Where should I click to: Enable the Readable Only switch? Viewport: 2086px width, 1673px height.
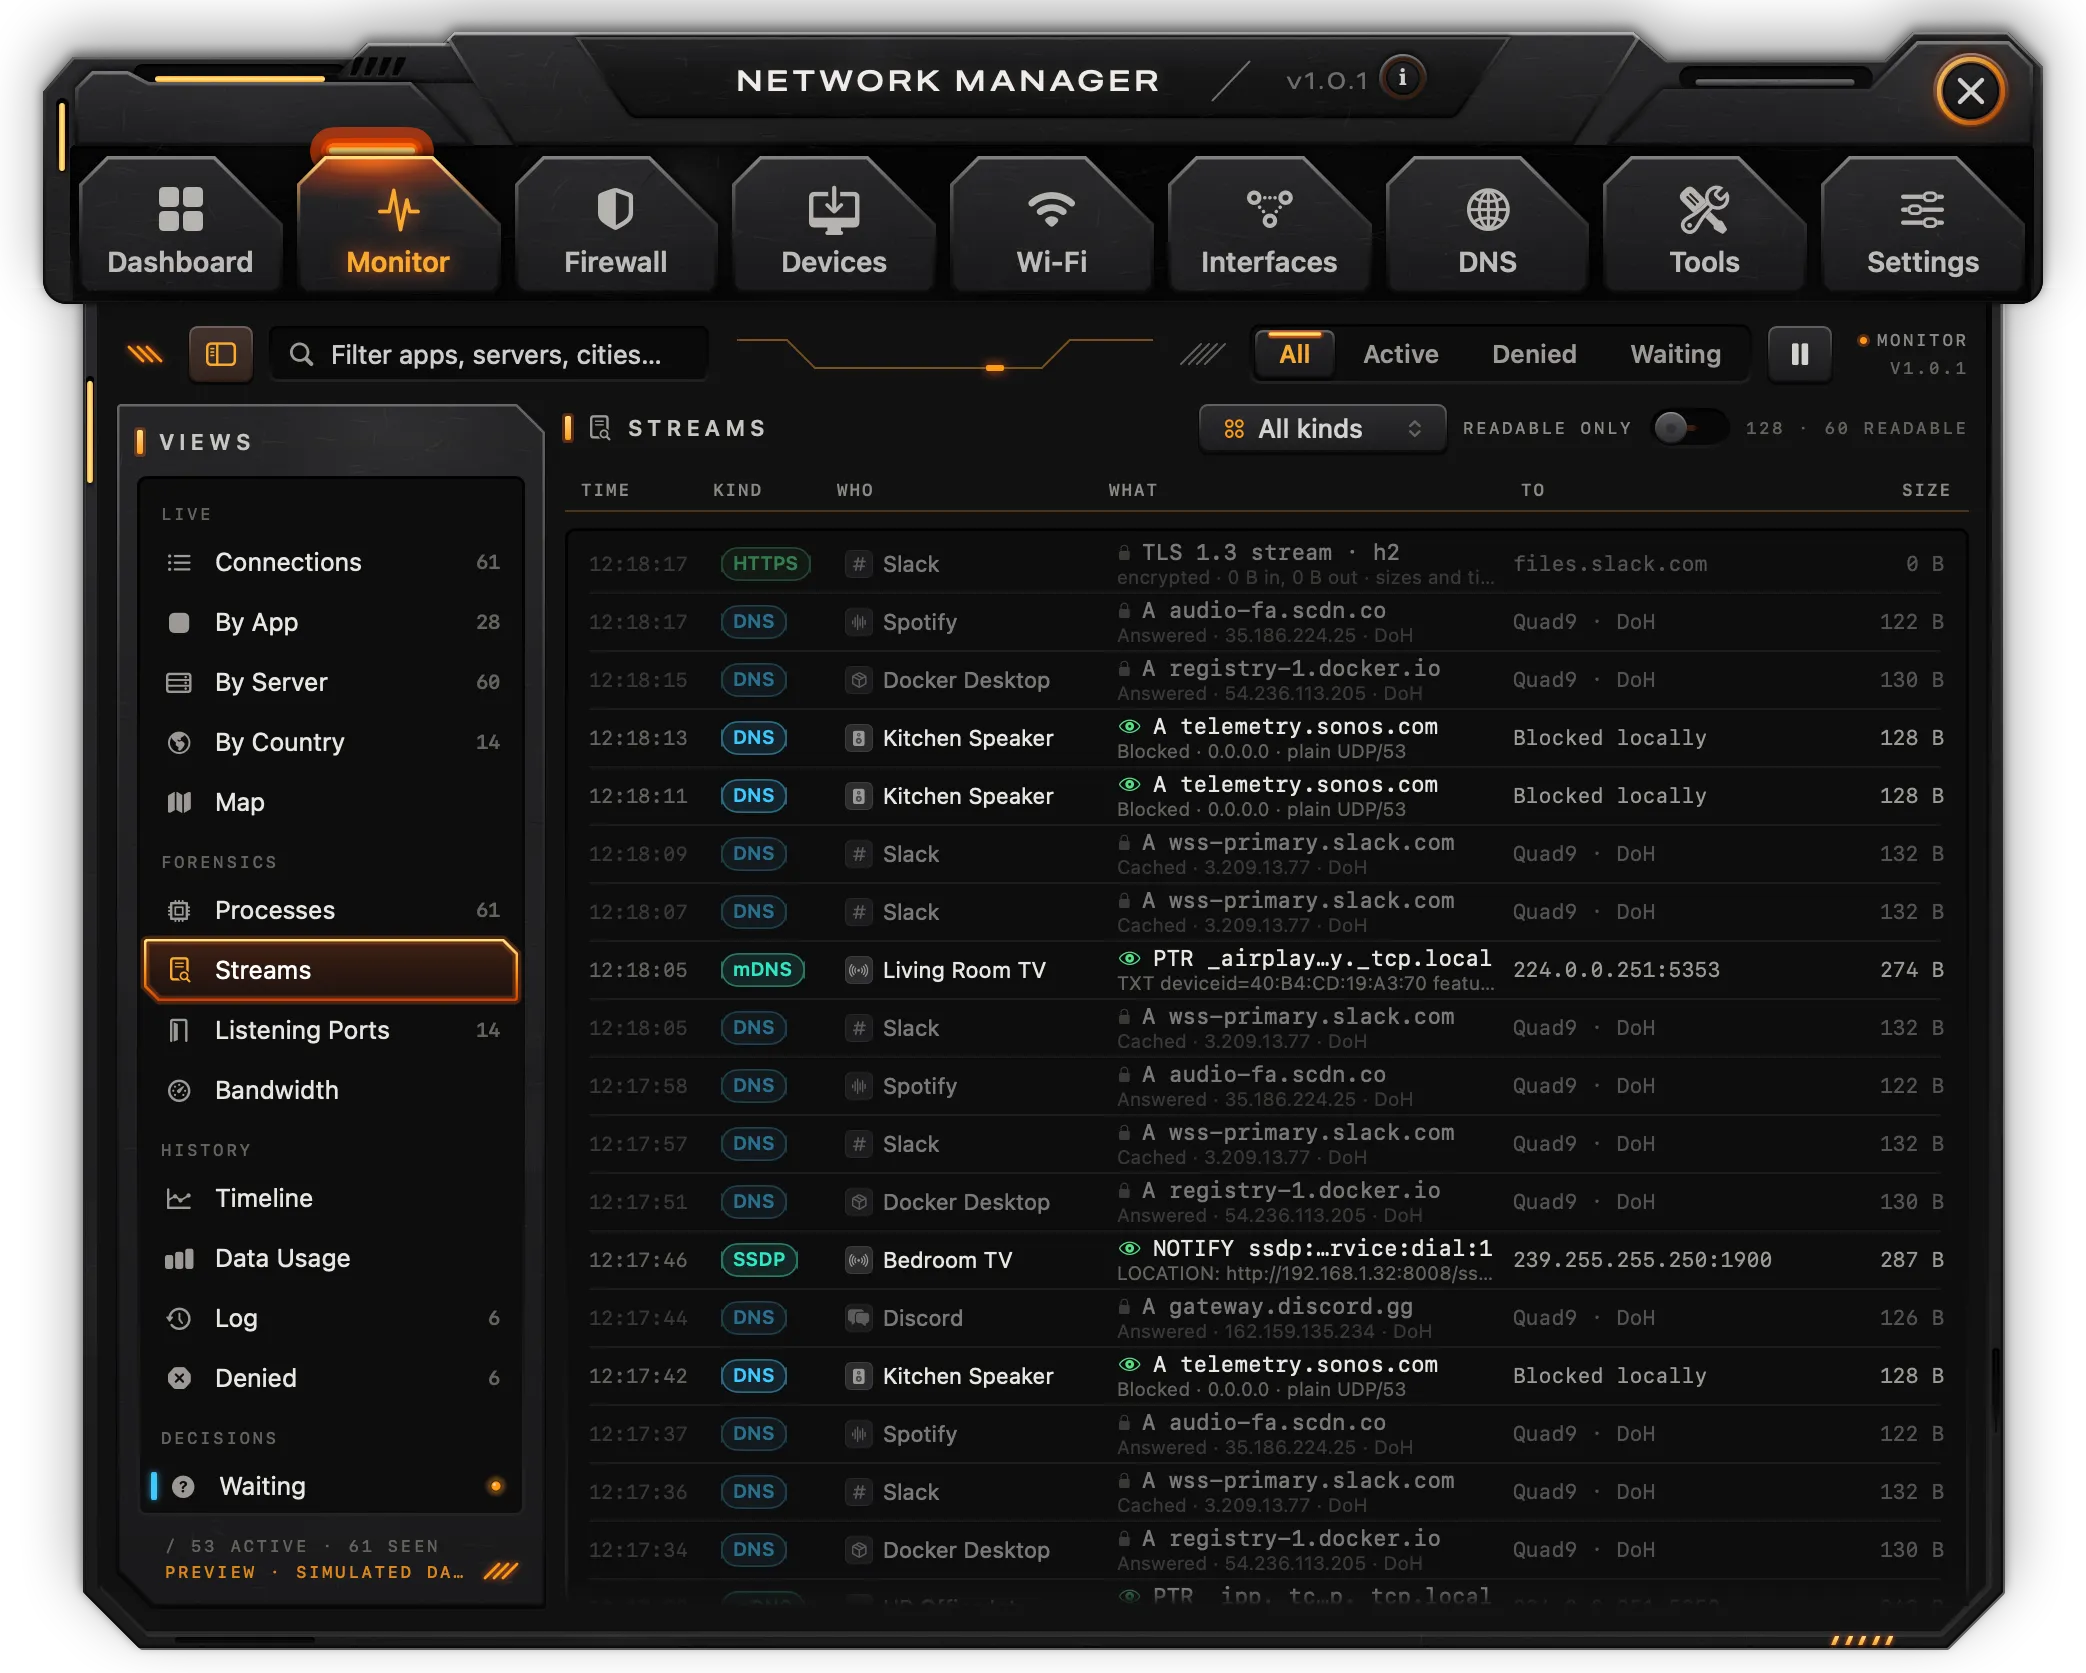(1688, 428)
